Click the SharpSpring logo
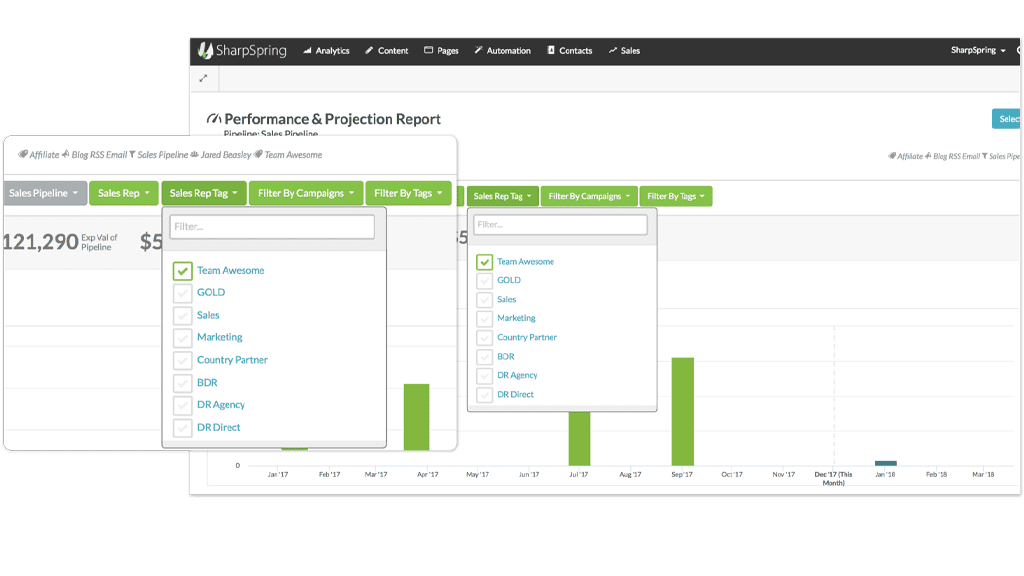Image resolution: width=1024 pixels, height=576 pixels. click(242, 50)
